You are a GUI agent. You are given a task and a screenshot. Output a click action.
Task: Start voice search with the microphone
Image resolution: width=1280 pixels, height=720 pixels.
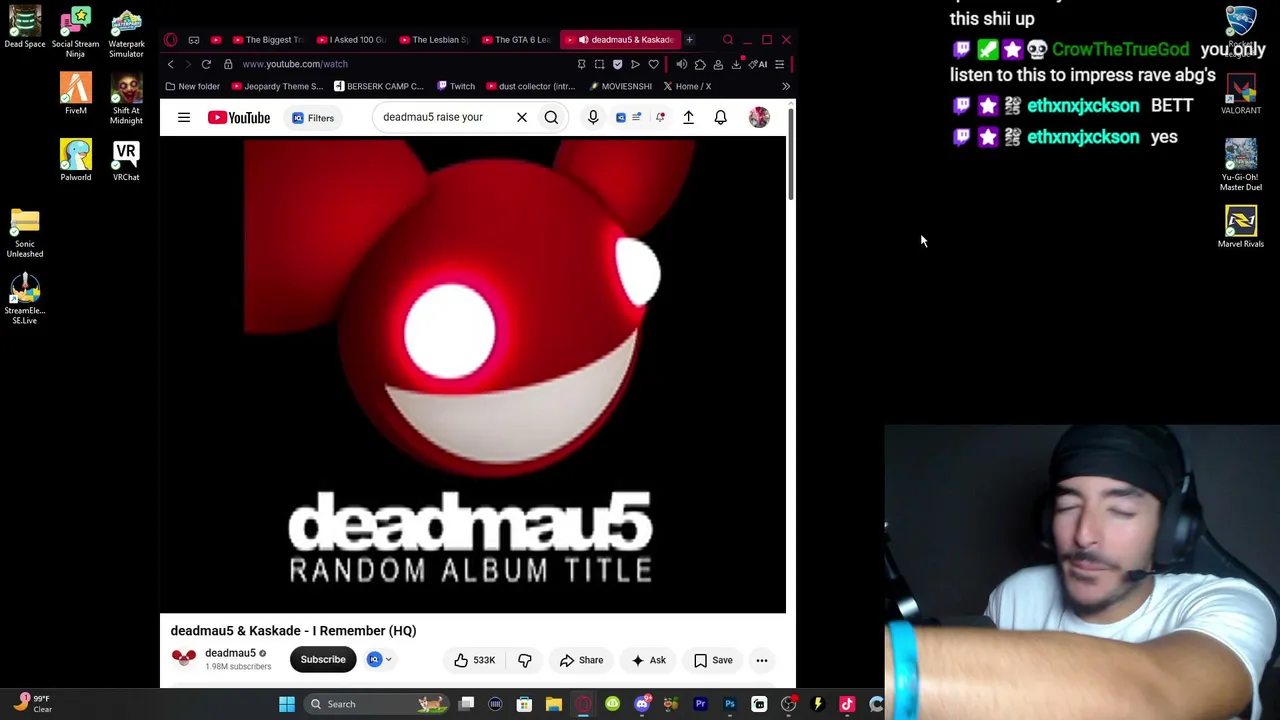point(593,117)
